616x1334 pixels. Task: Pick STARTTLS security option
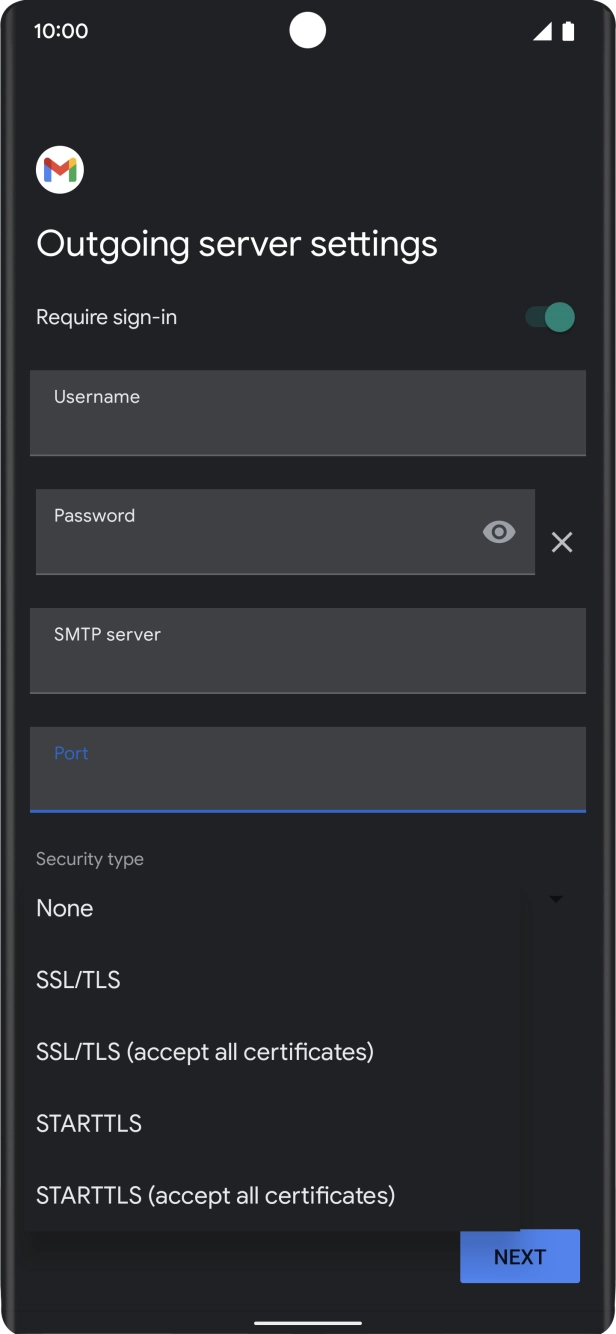pyautogui.click(x=89, y=1124)
